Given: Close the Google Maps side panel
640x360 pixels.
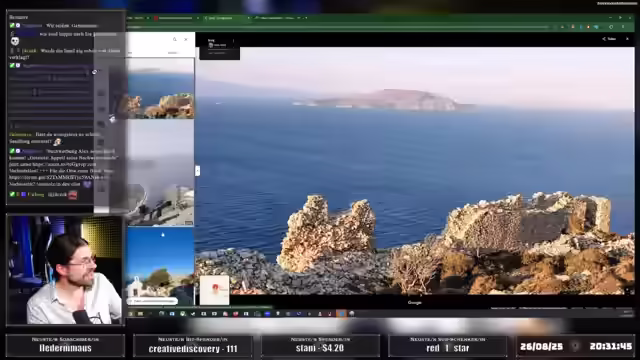Looking at the screenshot, I should [186, 39].
